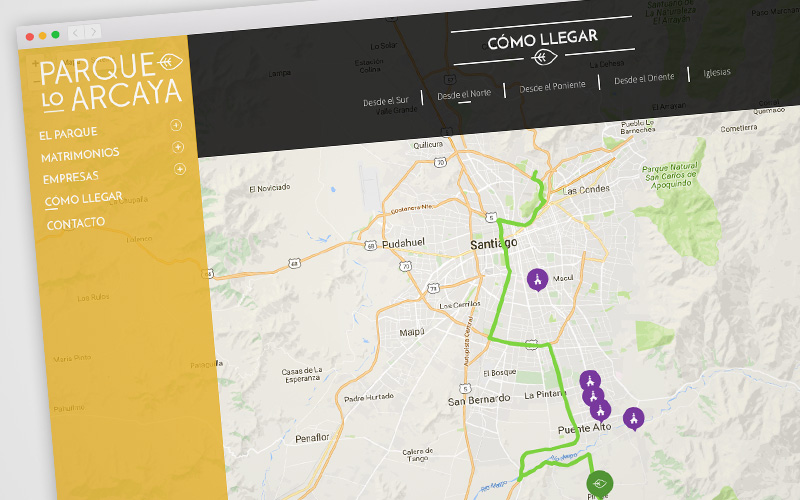The width and height of the screenshot is (800, 500).
Task: Open the Empresas menu item
Action: 71,178
